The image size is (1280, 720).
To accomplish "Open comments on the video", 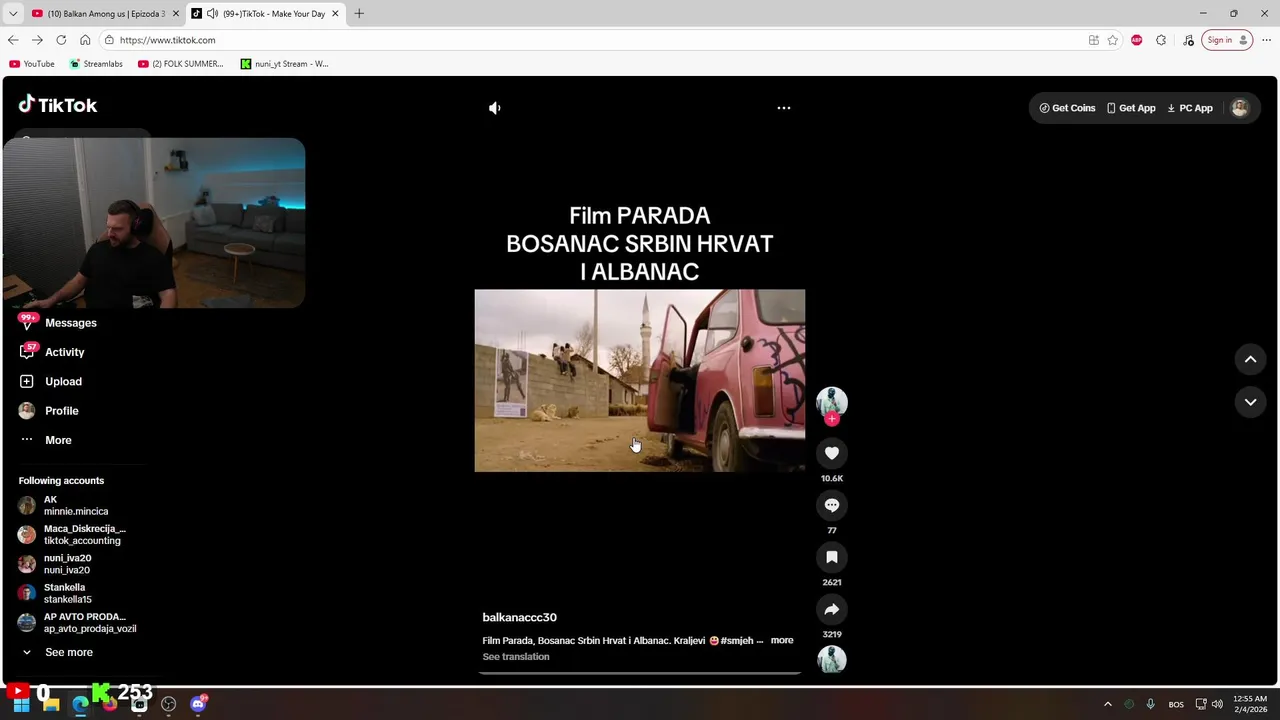I will [832, 505].
